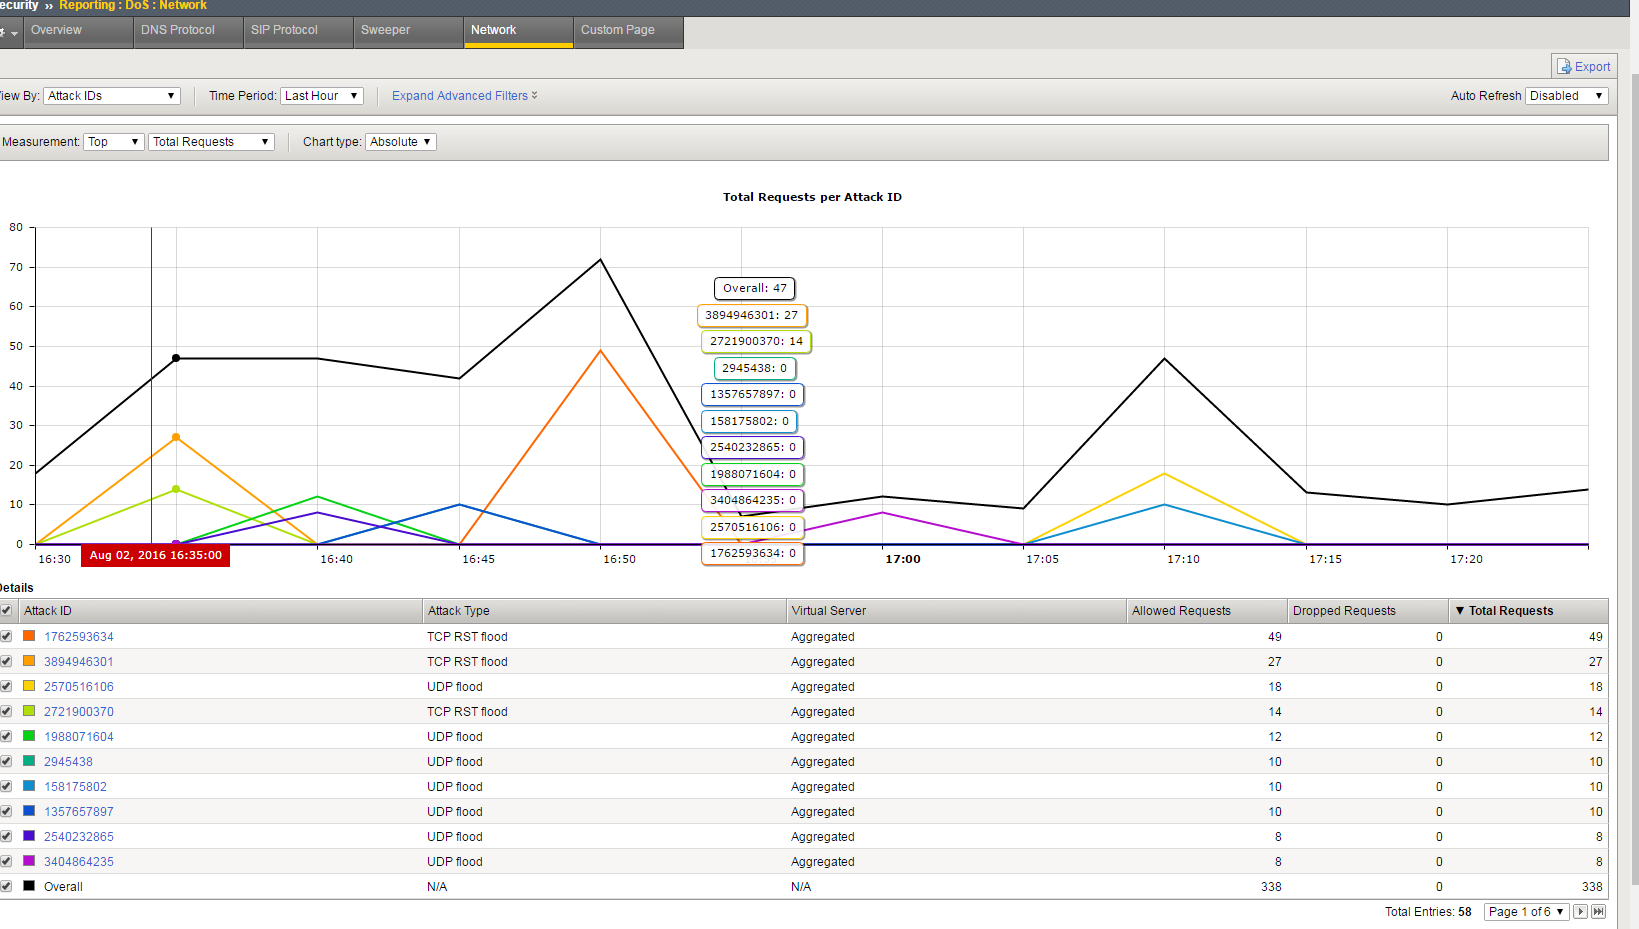Click the green legend square for 1988071604
This screenshot has width=1639, height=929.
pyautogui.click(x=29, y=736)
